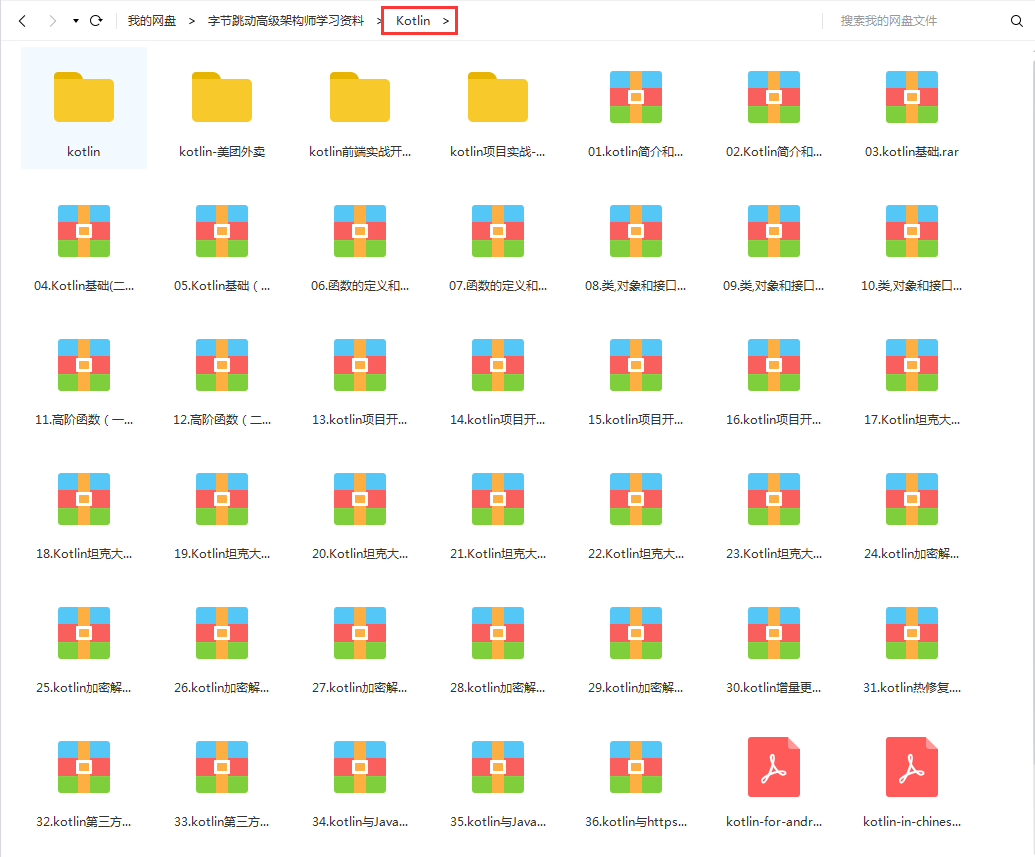Go forward with the right arrow button
Image resolution: width=1035 pixels, height=857 pixels.
click(52, 21)
